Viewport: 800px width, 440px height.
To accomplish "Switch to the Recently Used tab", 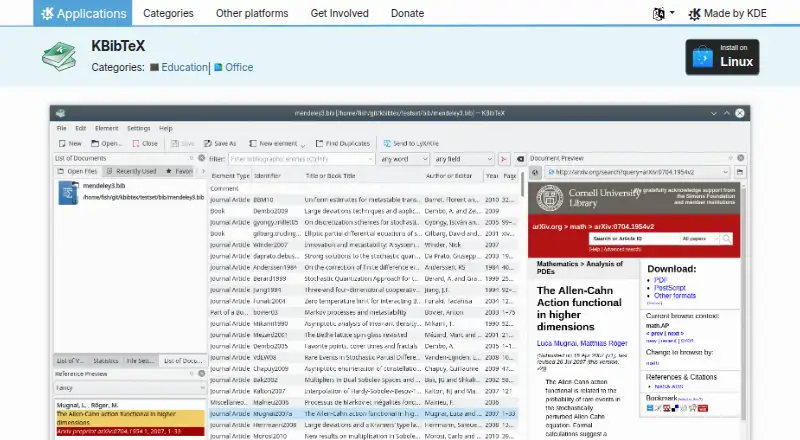I will (x=131, y=172).
